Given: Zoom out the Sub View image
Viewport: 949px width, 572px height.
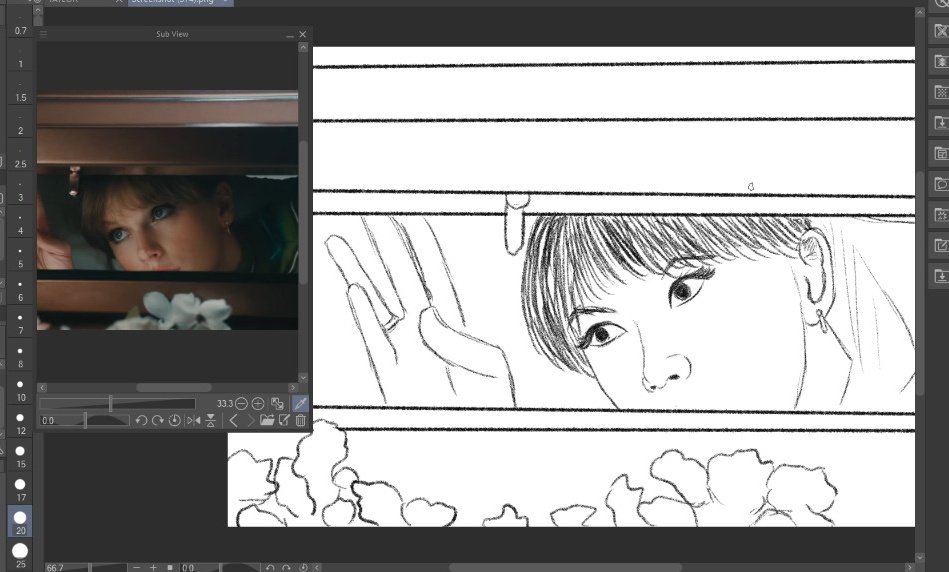Looking at the screenshot, I should pyautogui.click(x=241, y=404).
